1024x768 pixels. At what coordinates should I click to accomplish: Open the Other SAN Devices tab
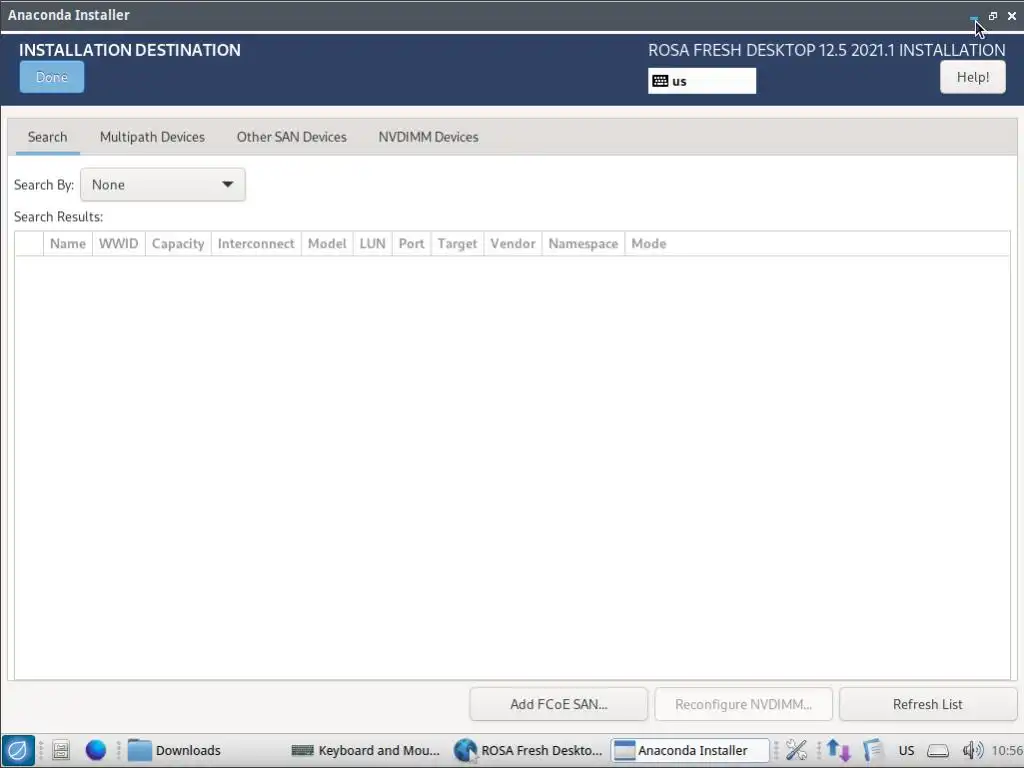point(291,137)
